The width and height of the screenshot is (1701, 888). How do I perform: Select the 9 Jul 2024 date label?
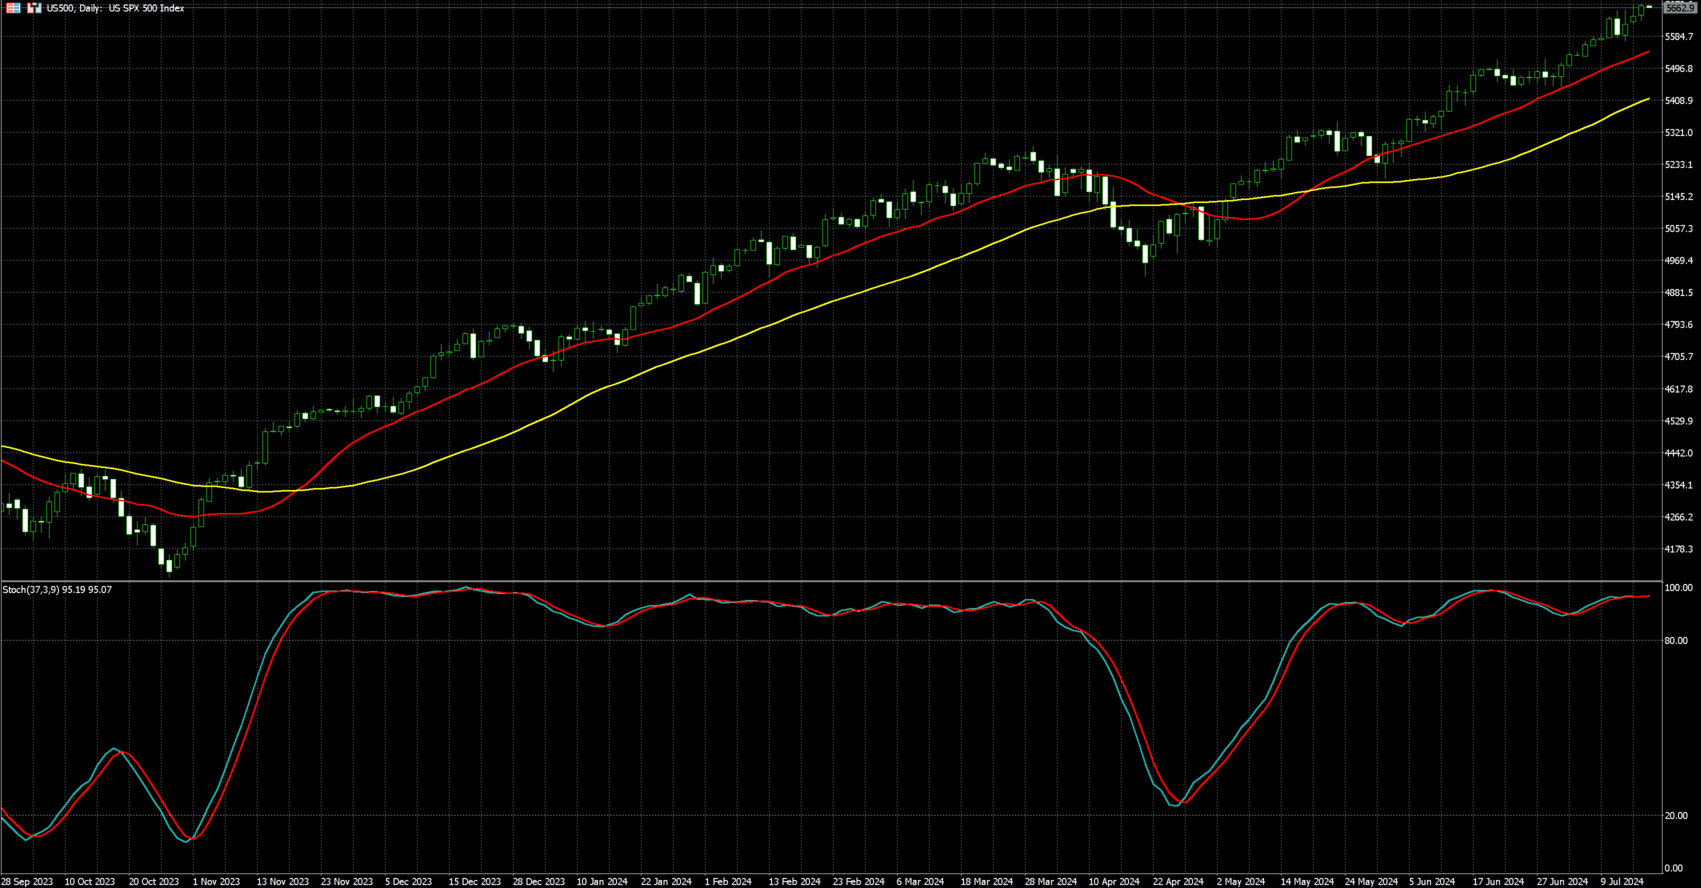coord(1622,882)
